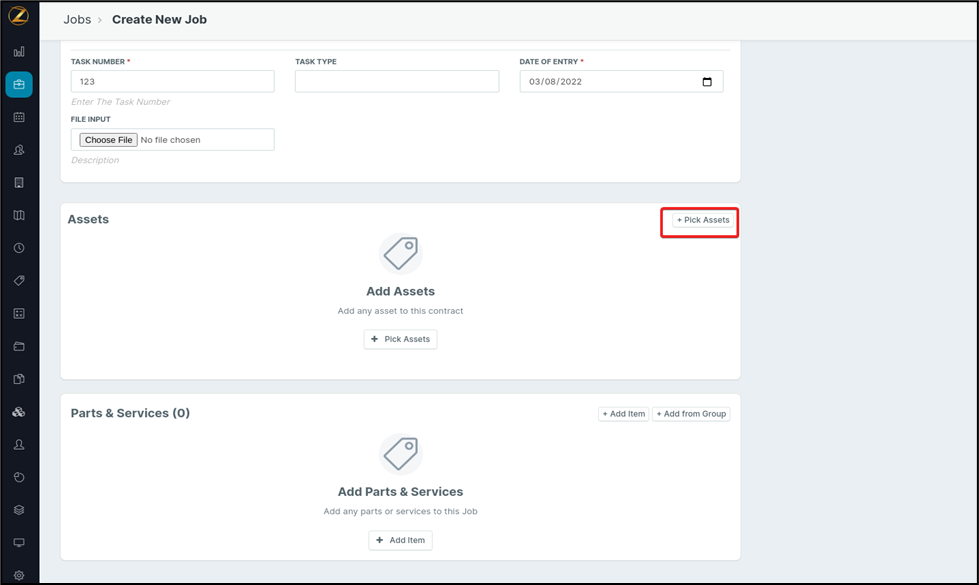The height and width of the screenshot is (585, 979).
Task: Focus the Task Number input field
Action: [x=172, y=82]
